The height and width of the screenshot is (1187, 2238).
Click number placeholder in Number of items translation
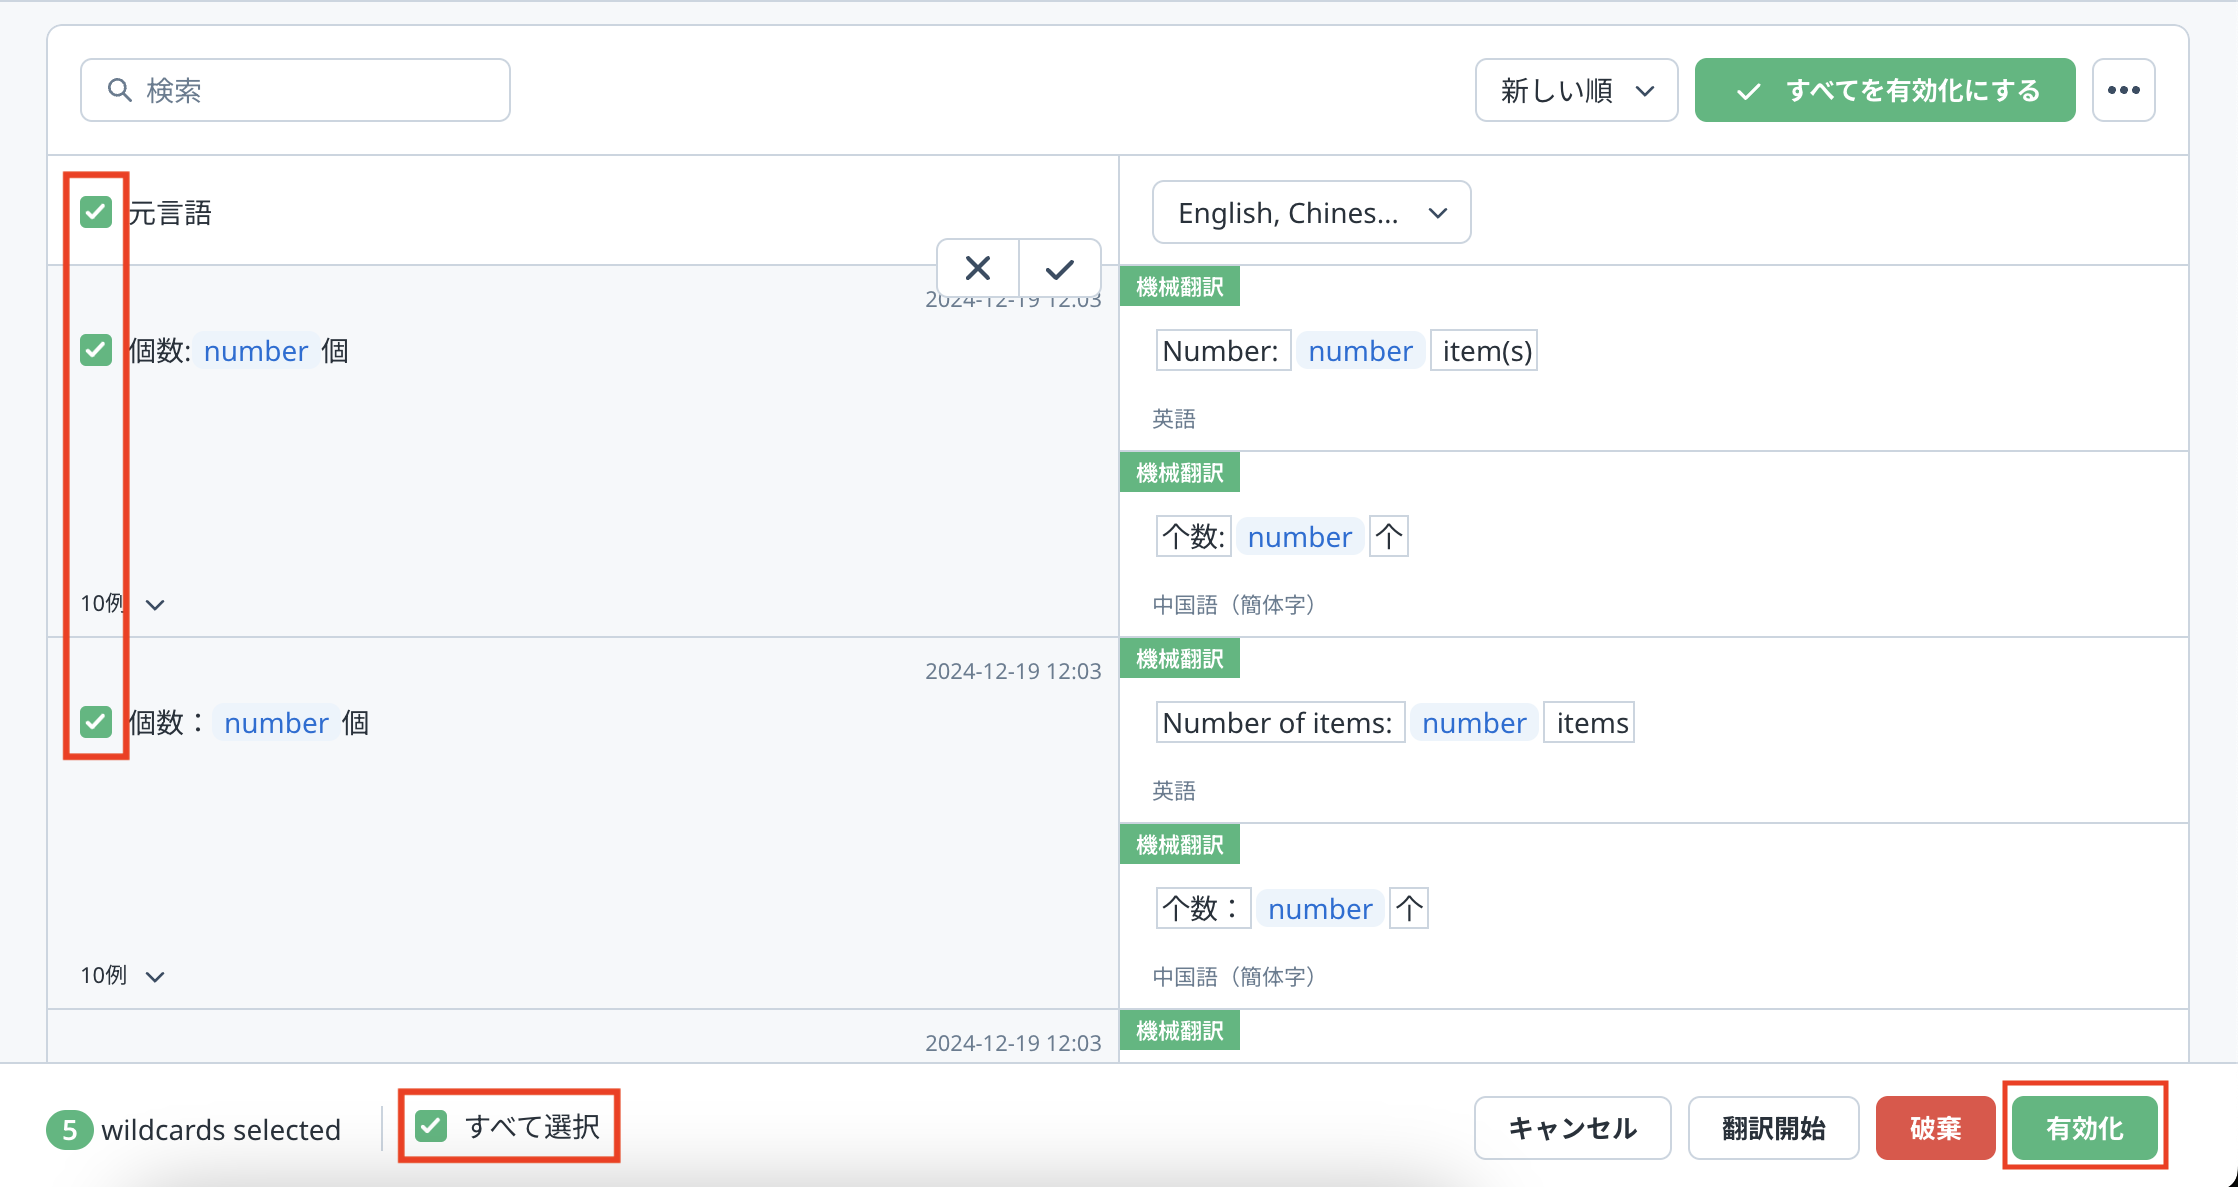pyautogui.click(x=1474, y=723)
